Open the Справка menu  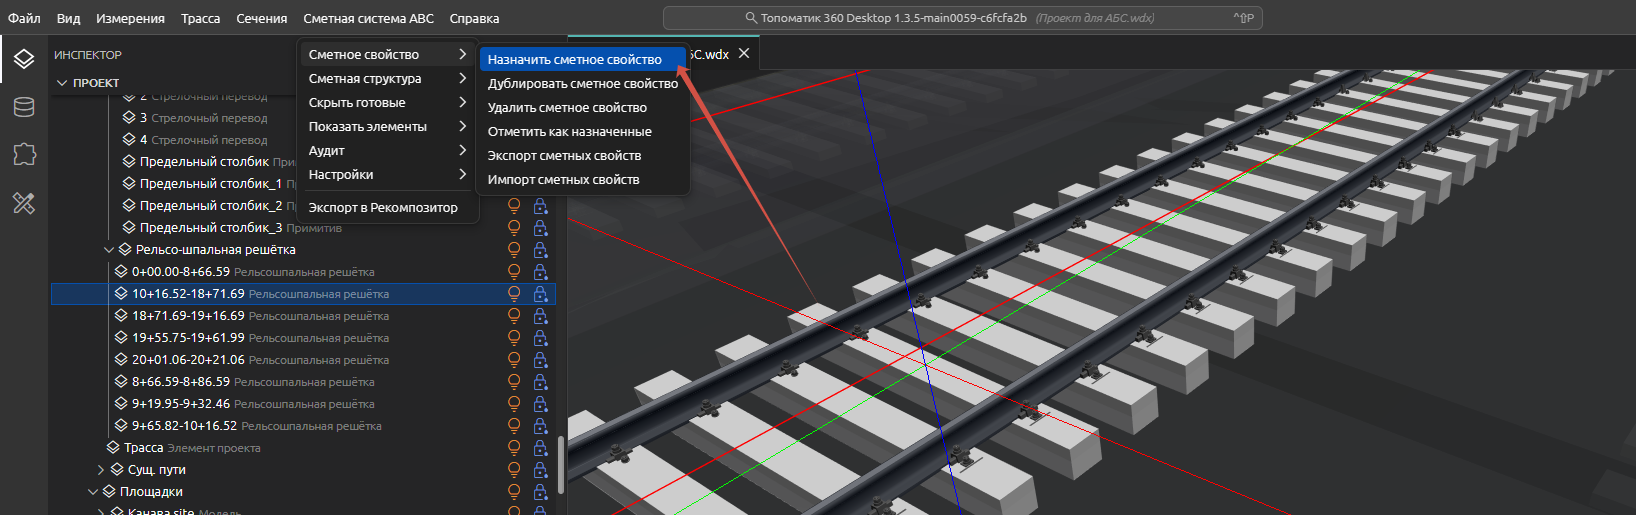click(474, 18)
